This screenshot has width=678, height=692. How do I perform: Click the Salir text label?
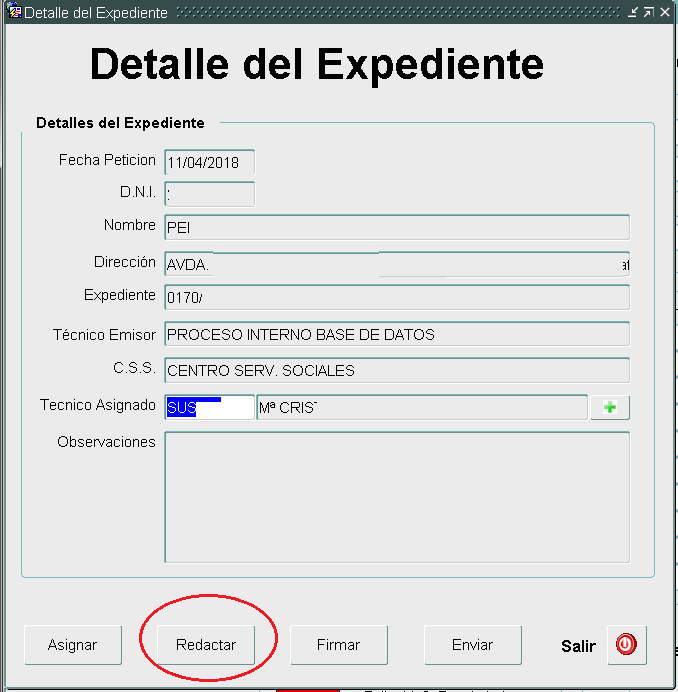(578, 646)
